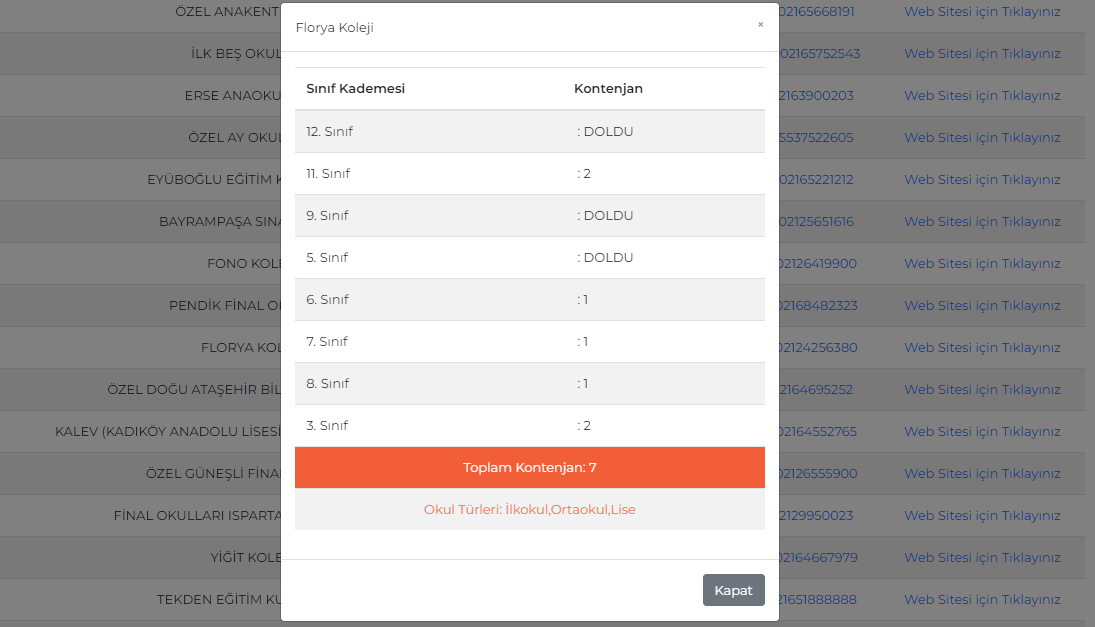Select the 12. Sınıf row in the table
Image resolution: width=1095 pixels, height=627 pixels.
[x=529, y=131]
